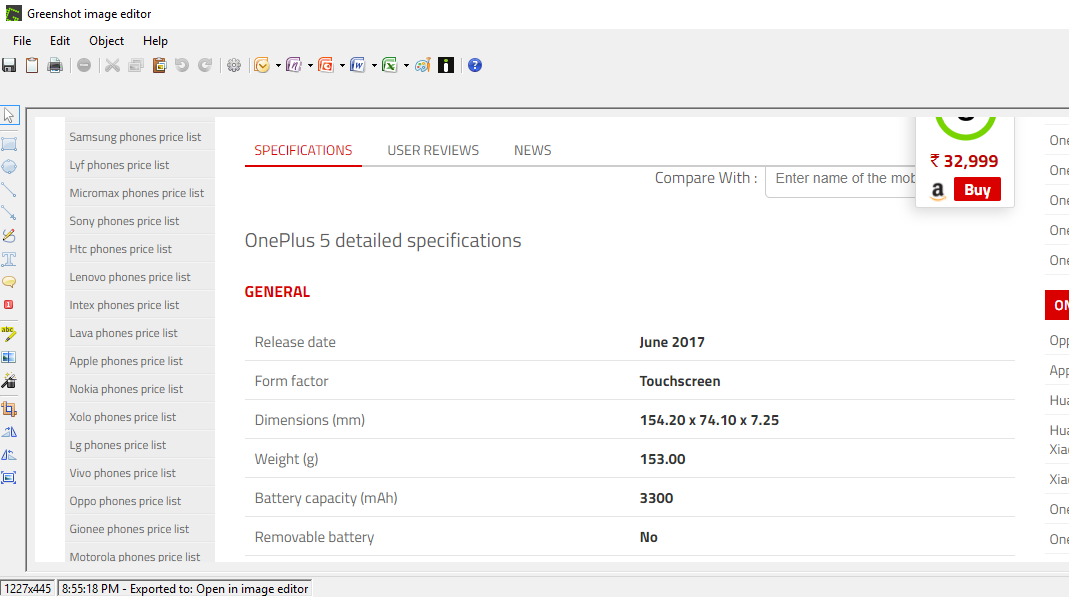The height and width of the screenshot is (597, 1069).
Task: Send image to PowerPoint via its icon
Action: pyautogui.click(x=326, y=65)
